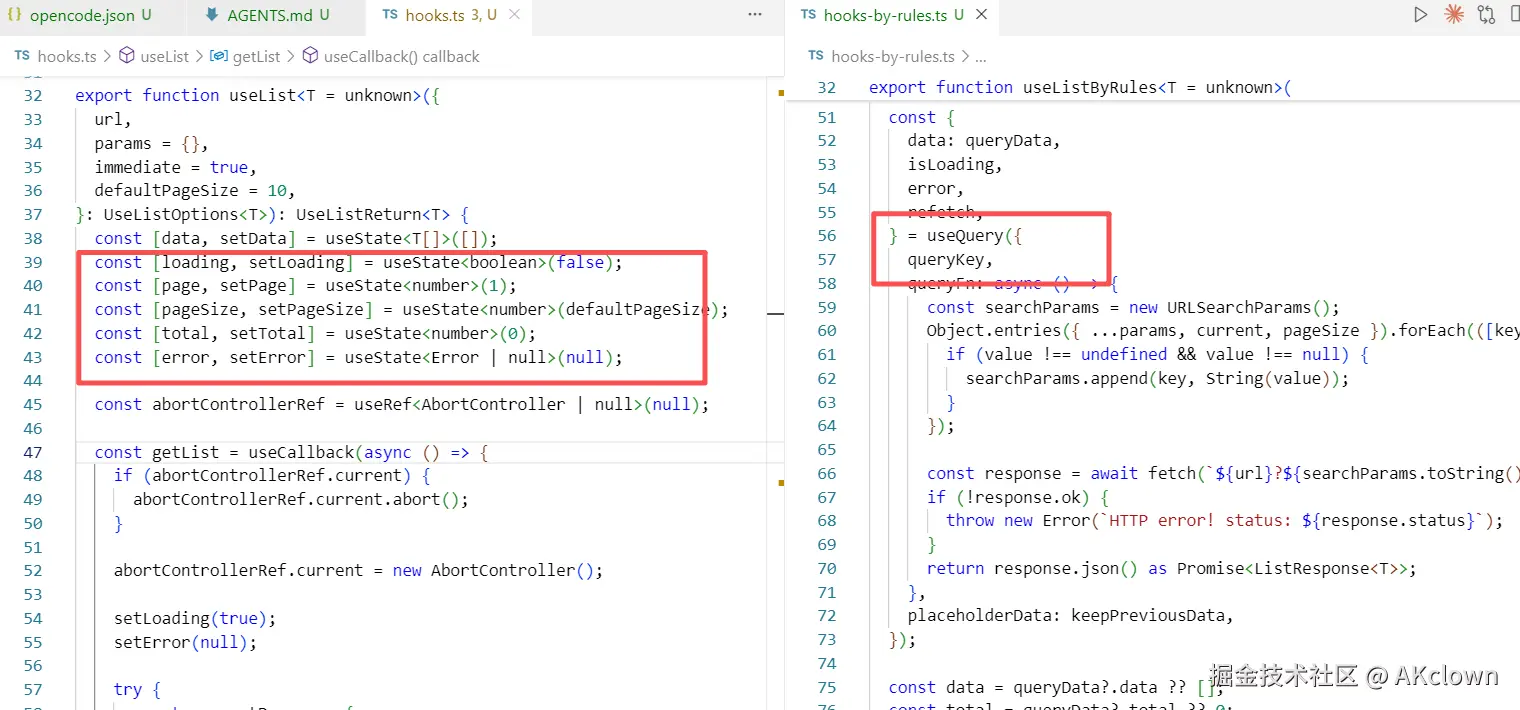This screenshot has height=710, width=1520.
Task: Click the cube icon before useCallback() callback breadcrumb
Action: point(310,57)
